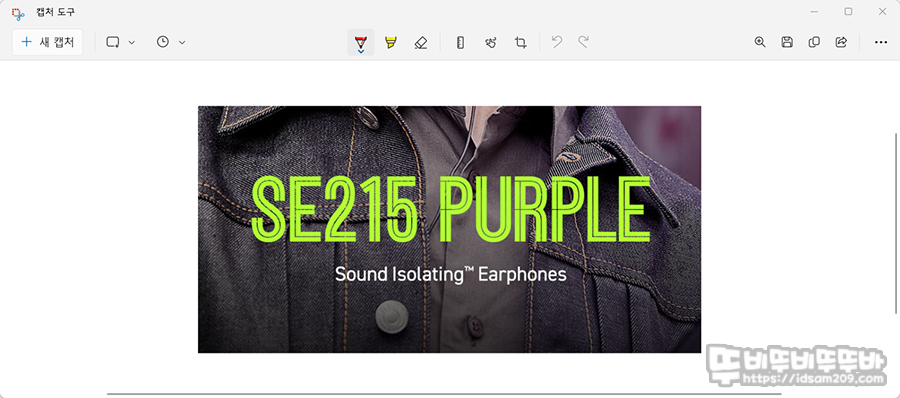Toggle the ruler tool

point(460,42)
